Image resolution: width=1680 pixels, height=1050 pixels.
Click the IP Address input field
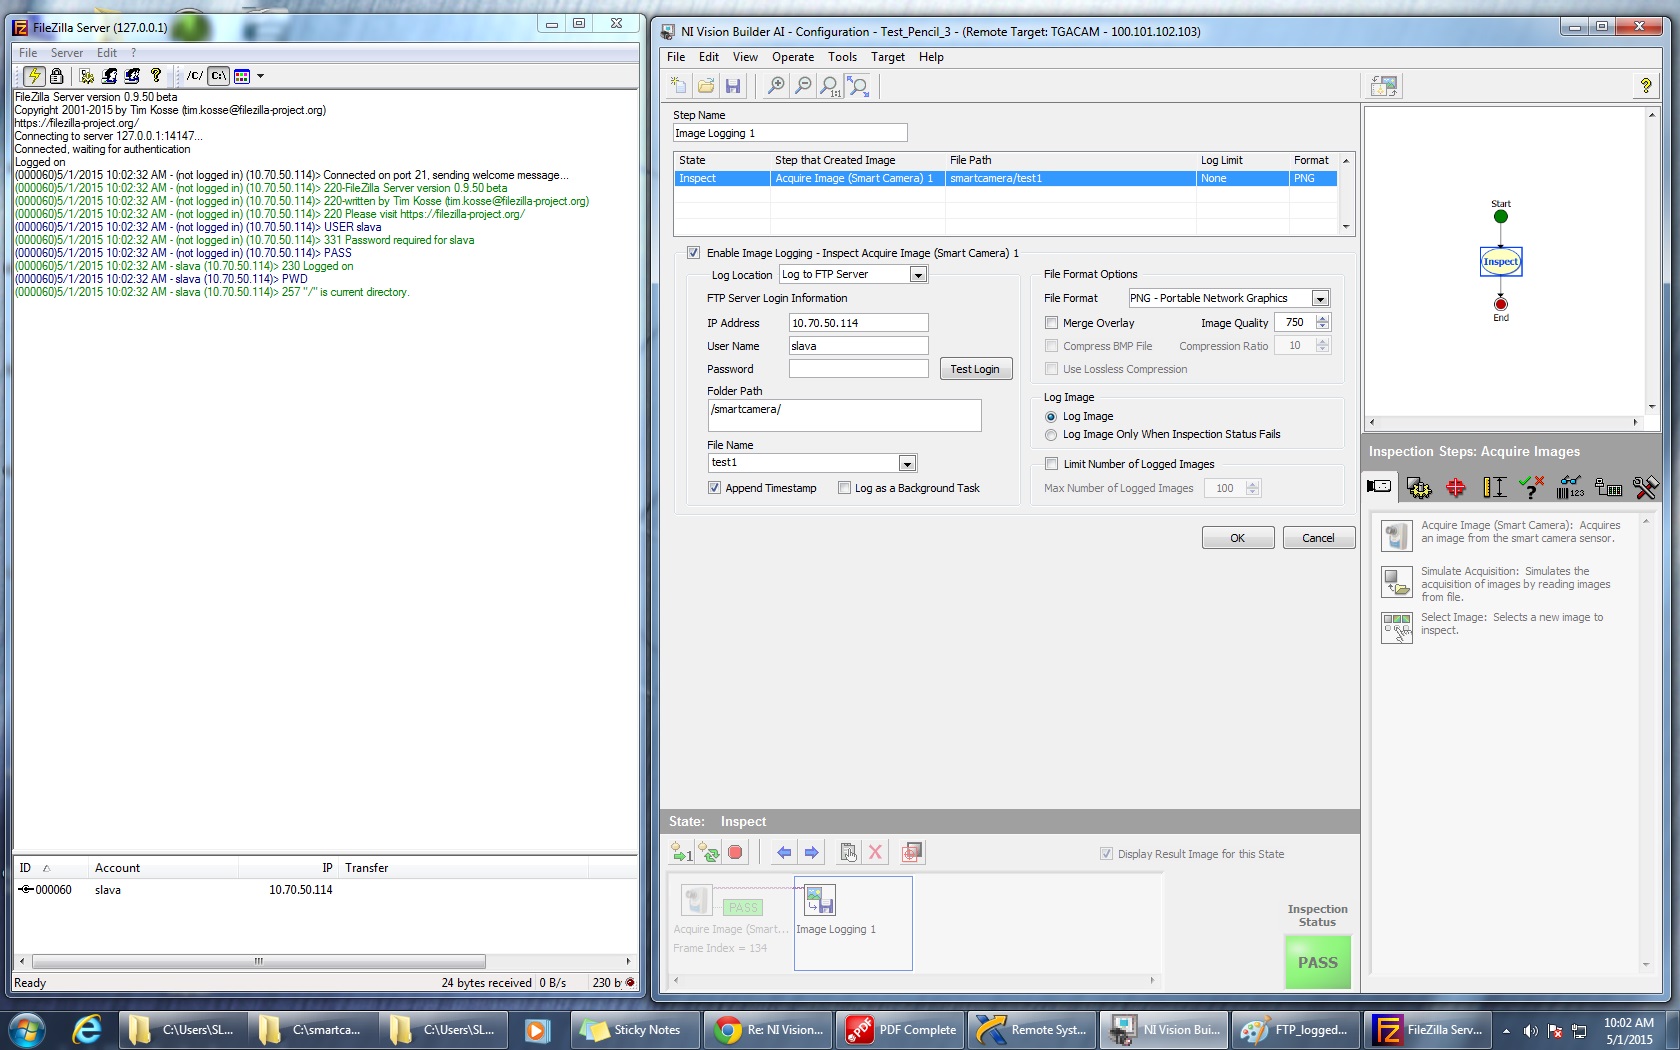tap(858, 323)
